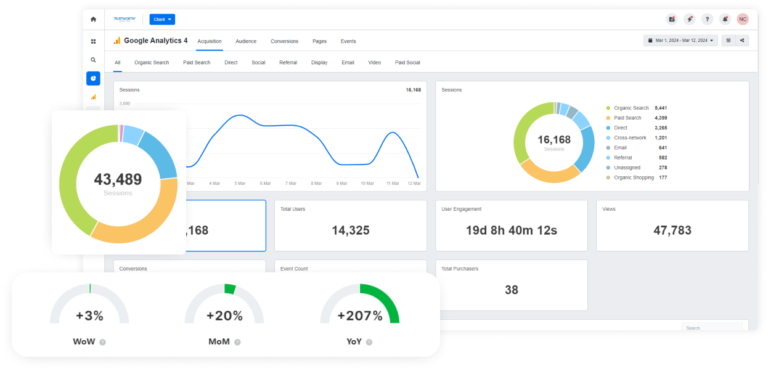Switch to the Pages tab
This screenshot has width=768, height=371.
[319, 41]
